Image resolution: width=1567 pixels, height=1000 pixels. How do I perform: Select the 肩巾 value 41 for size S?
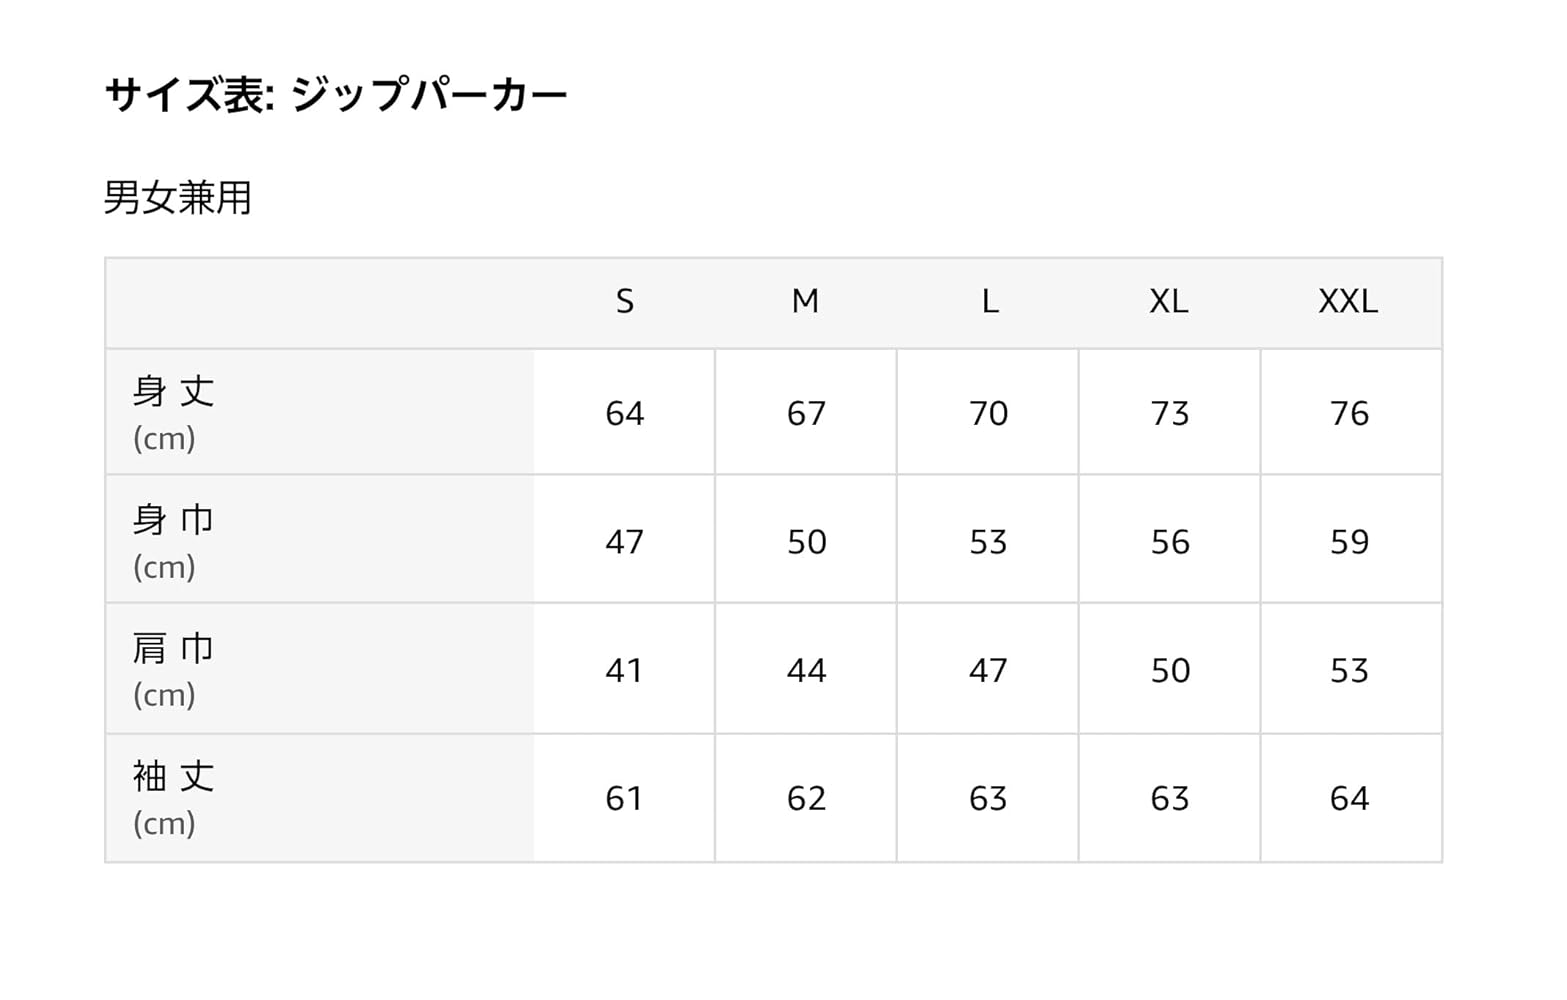625,670
